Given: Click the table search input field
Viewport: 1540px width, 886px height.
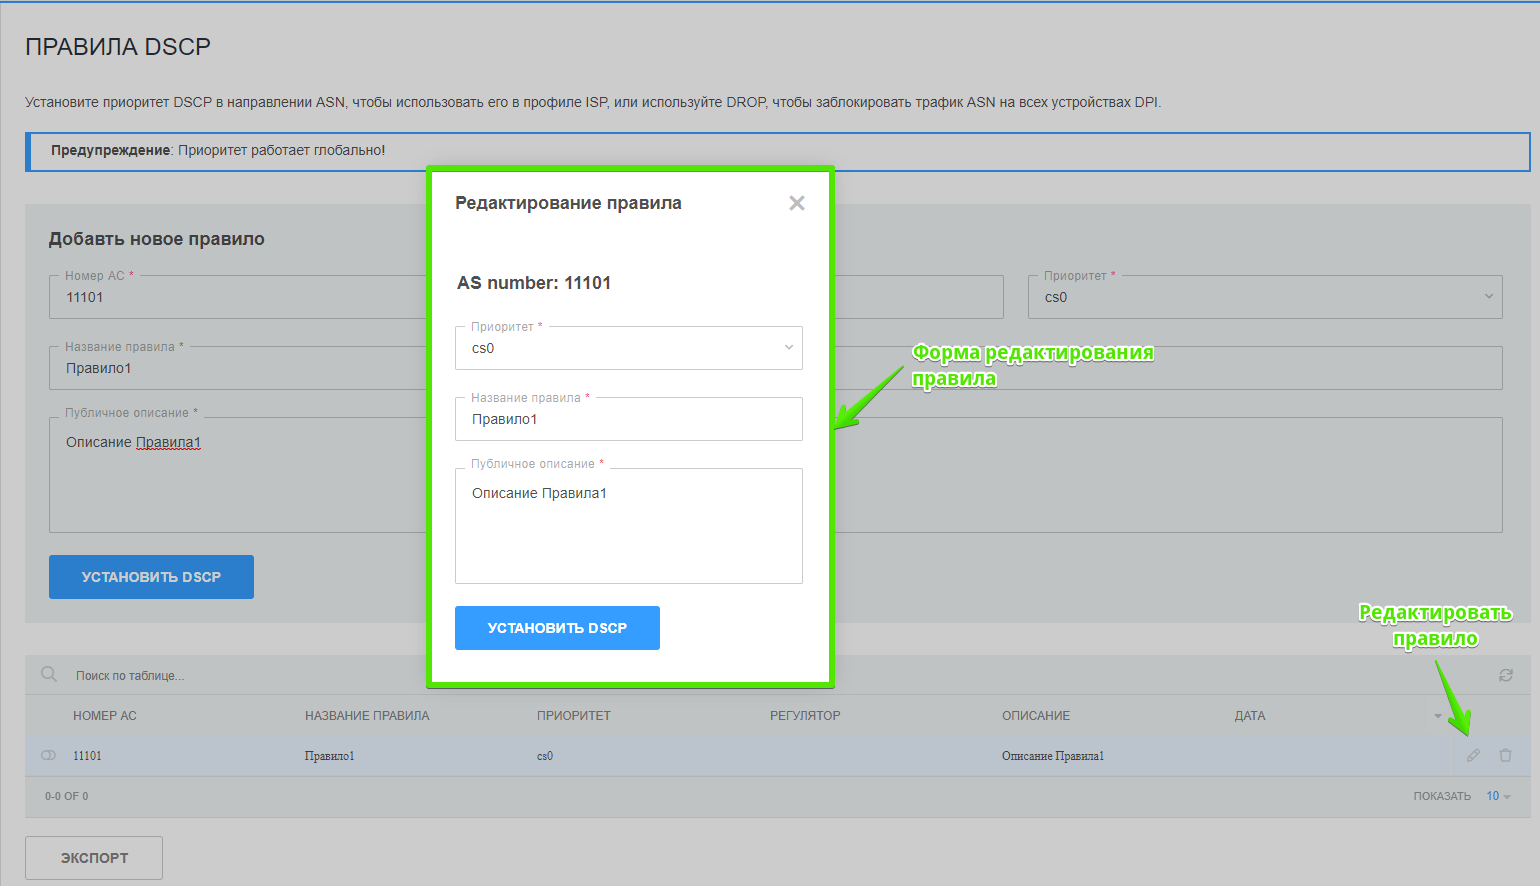Looking at the screenshot, I should [250, 676].
